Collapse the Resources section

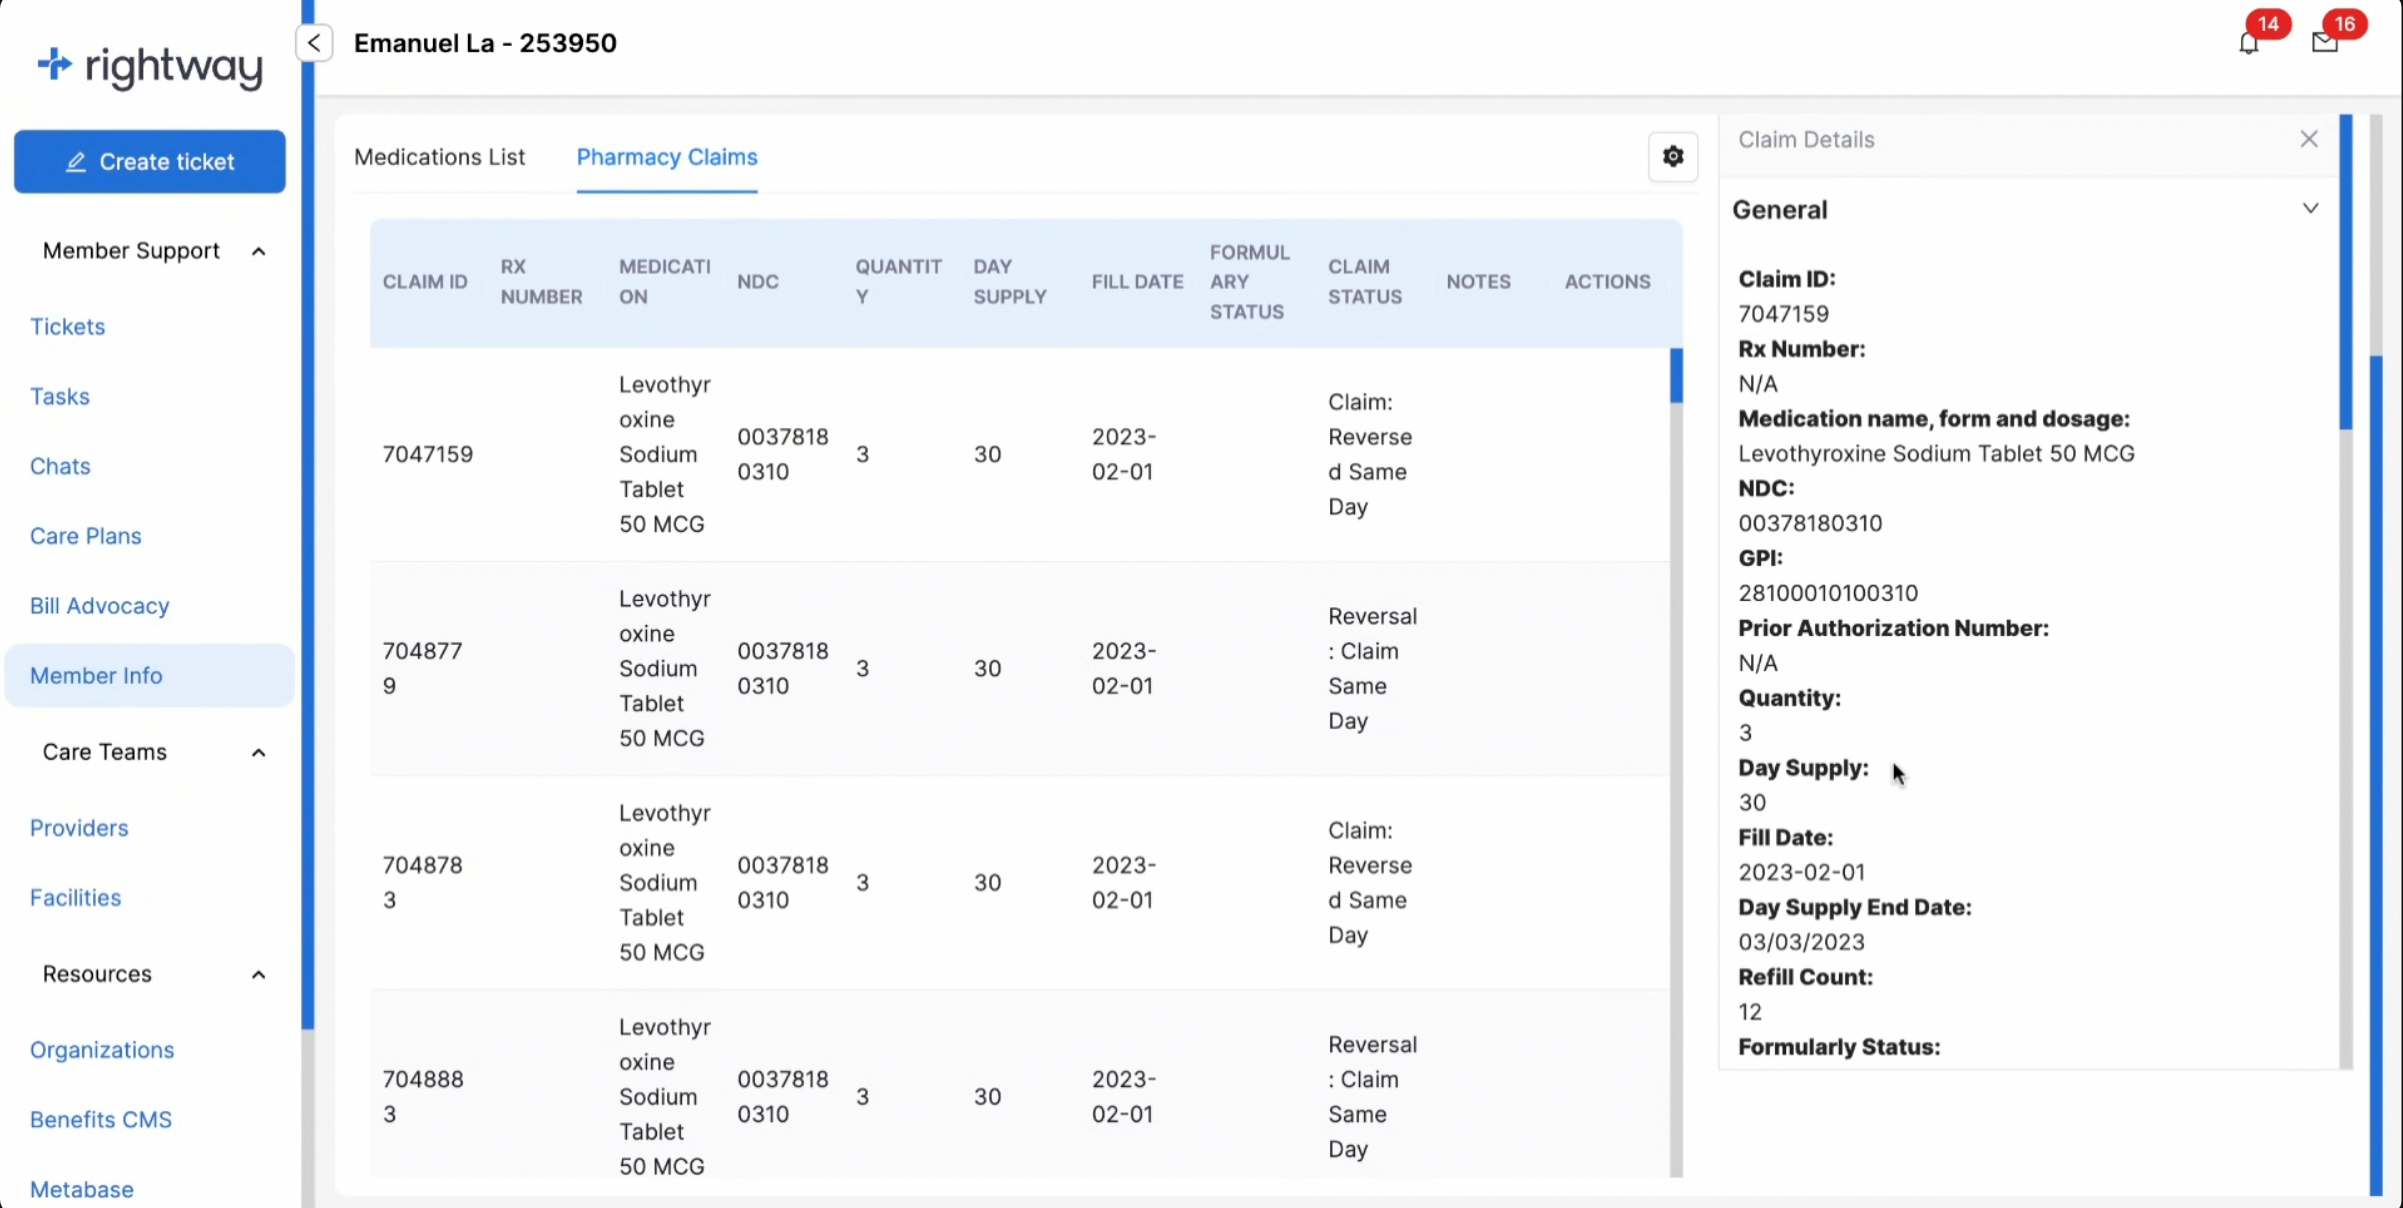coord(258,974)
